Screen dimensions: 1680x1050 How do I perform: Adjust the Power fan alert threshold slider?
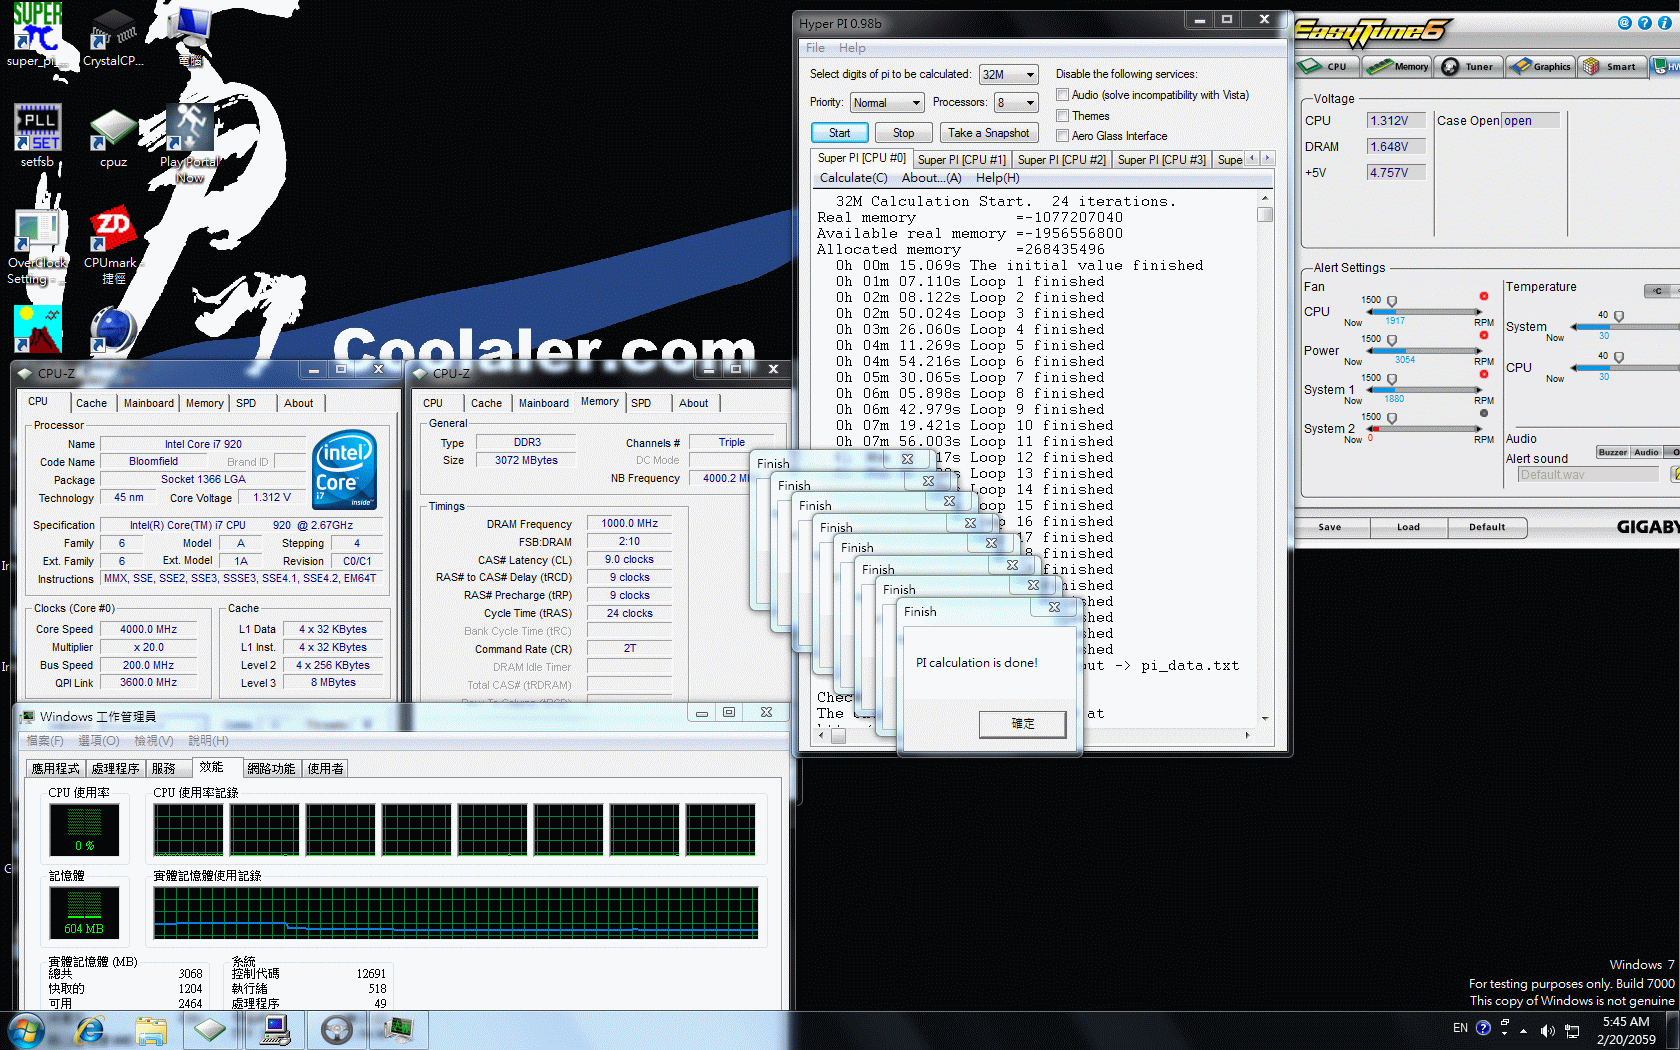click(1392, 340)
